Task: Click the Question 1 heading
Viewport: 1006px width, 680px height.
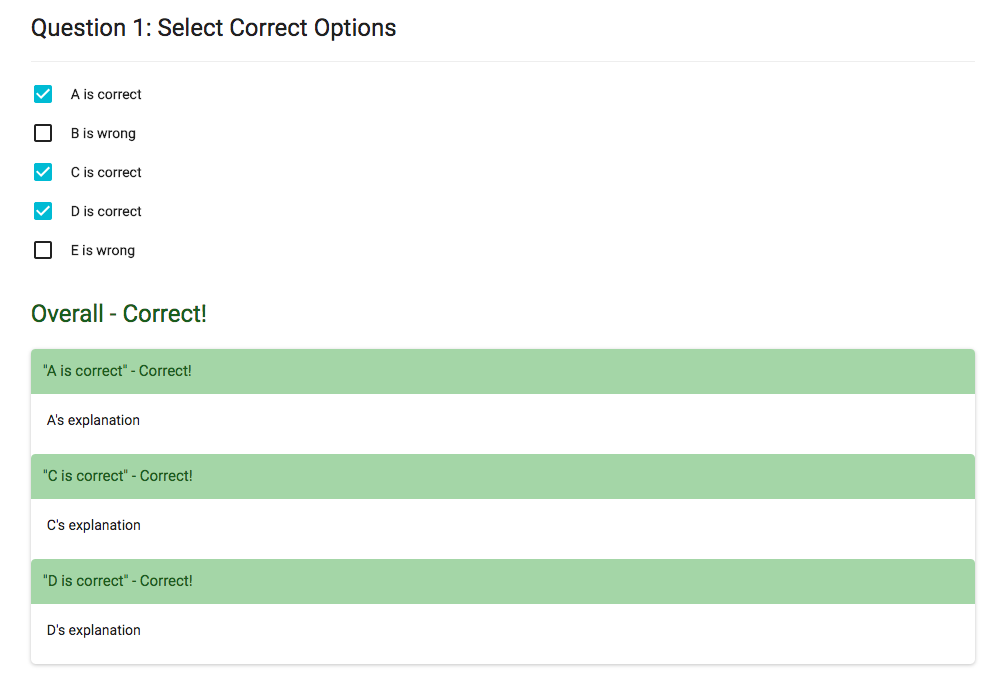Action: tap(213, 28)
